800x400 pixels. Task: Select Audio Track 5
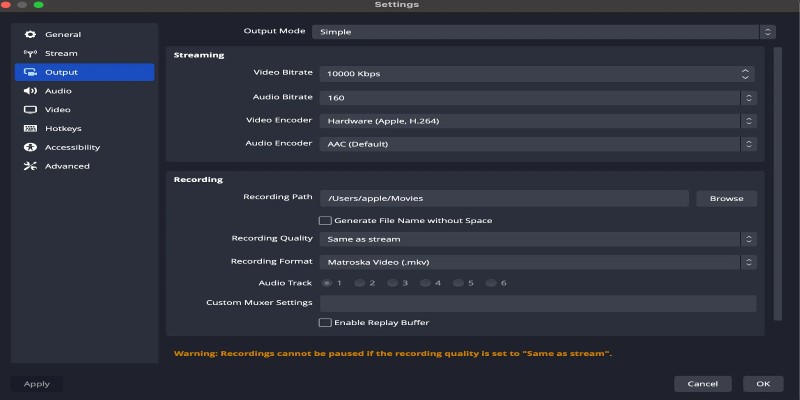pyautogui.click(x=458, y=283)
